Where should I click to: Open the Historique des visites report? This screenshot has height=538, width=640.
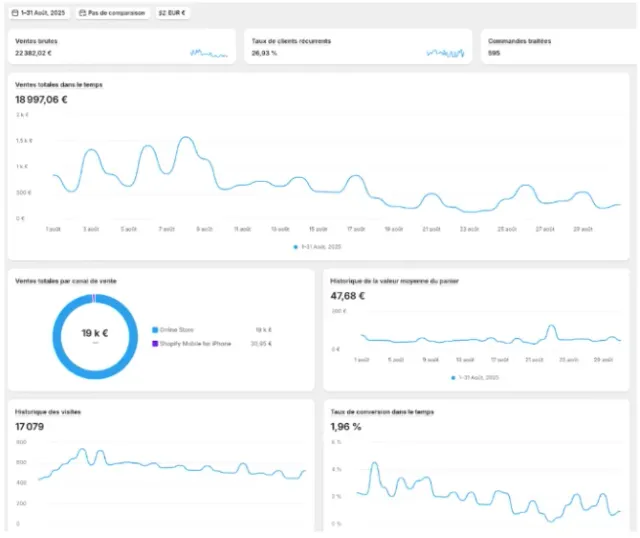click(48, 412)
